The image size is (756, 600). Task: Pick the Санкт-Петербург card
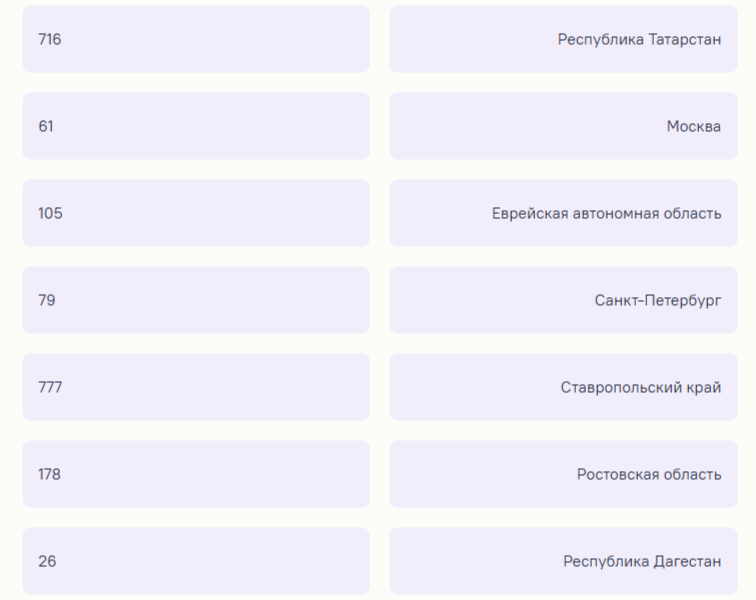click(x=563, y=300)
